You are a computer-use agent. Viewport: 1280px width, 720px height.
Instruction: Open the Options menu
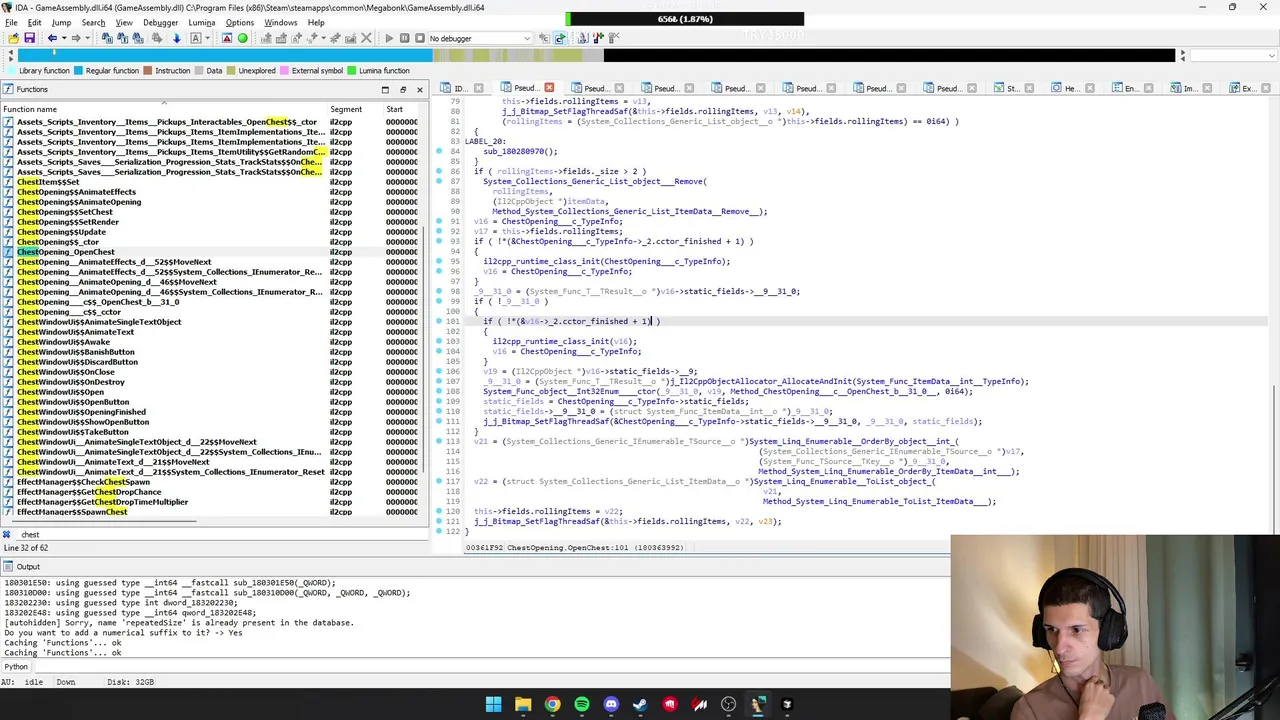click(240, 22)
